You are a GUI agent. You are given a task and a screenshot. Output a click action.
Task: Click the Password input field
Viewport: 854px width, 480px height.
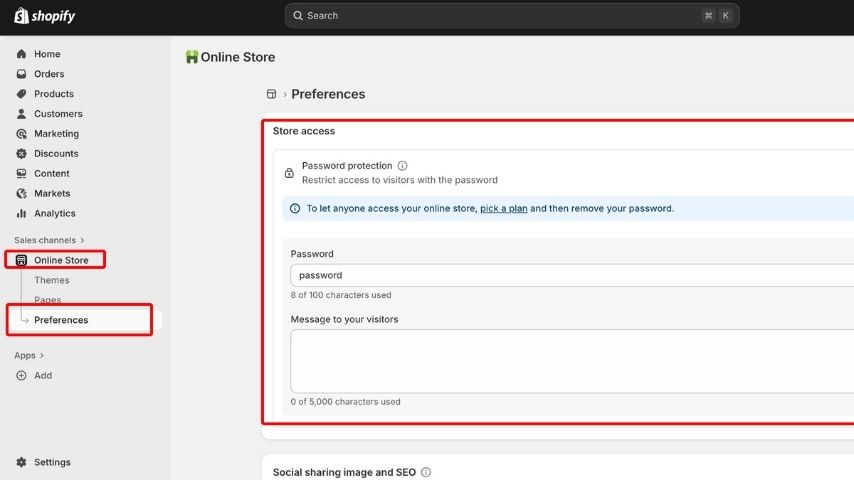(x=572, y=275)
